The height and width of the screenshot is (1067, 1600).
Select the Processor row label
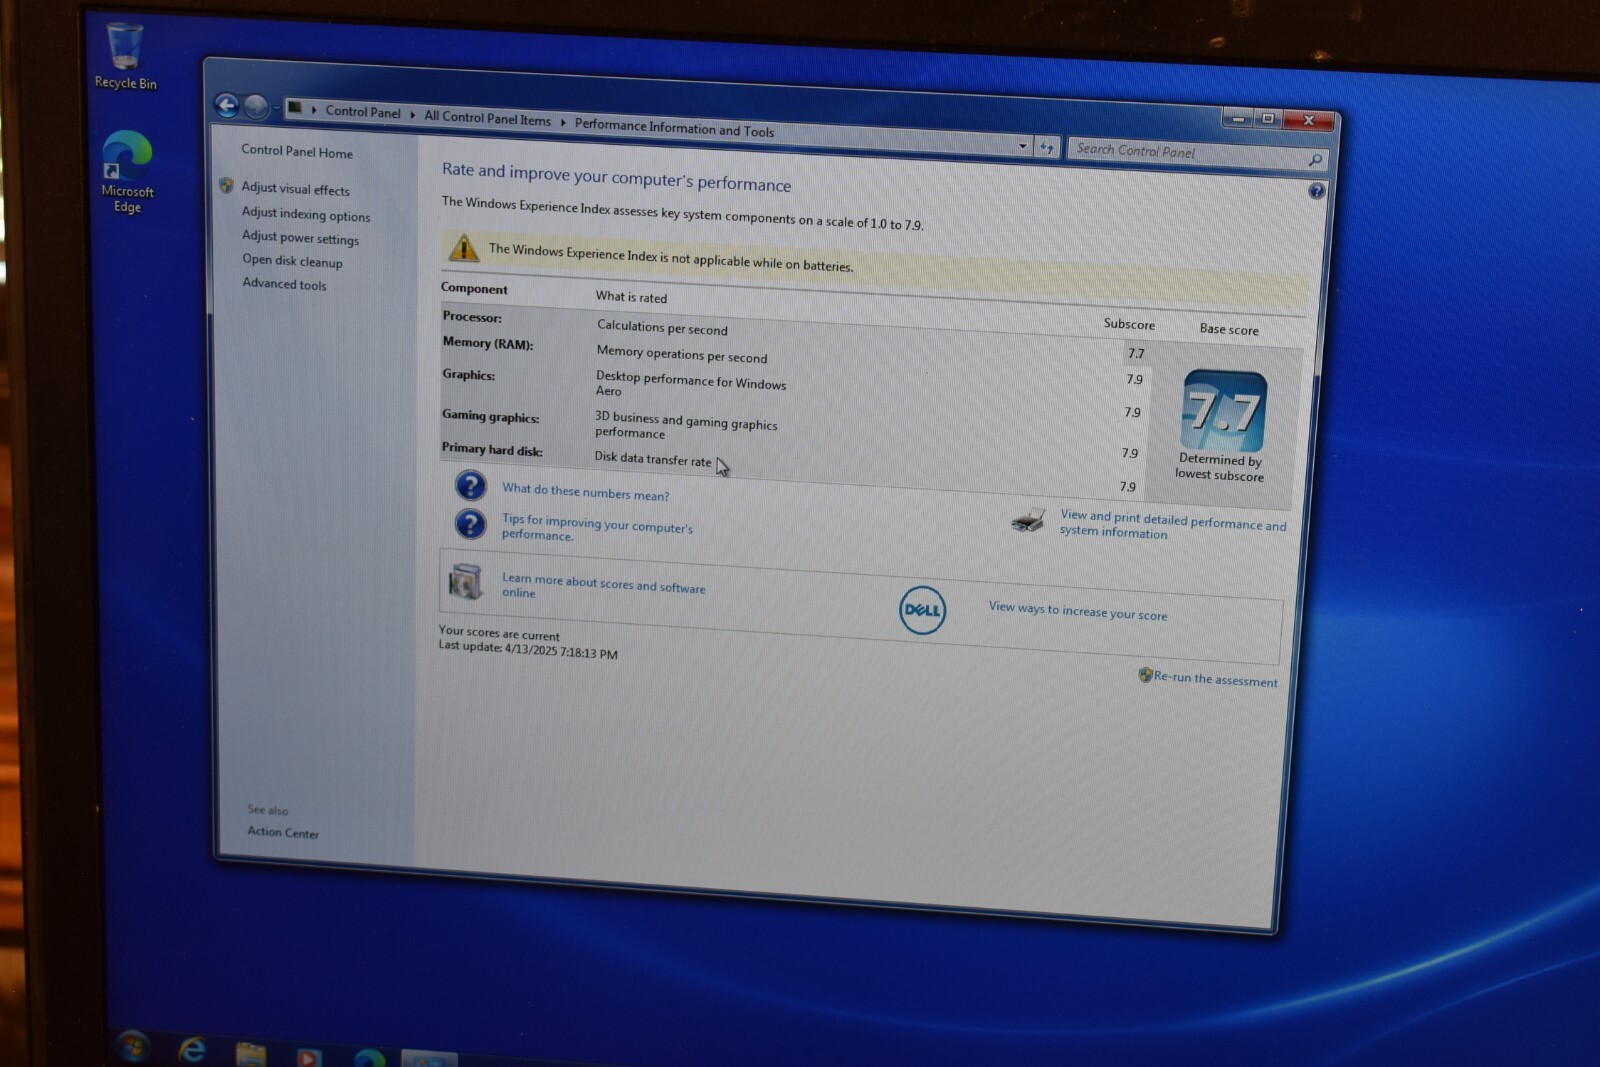(x=472, y=317)
